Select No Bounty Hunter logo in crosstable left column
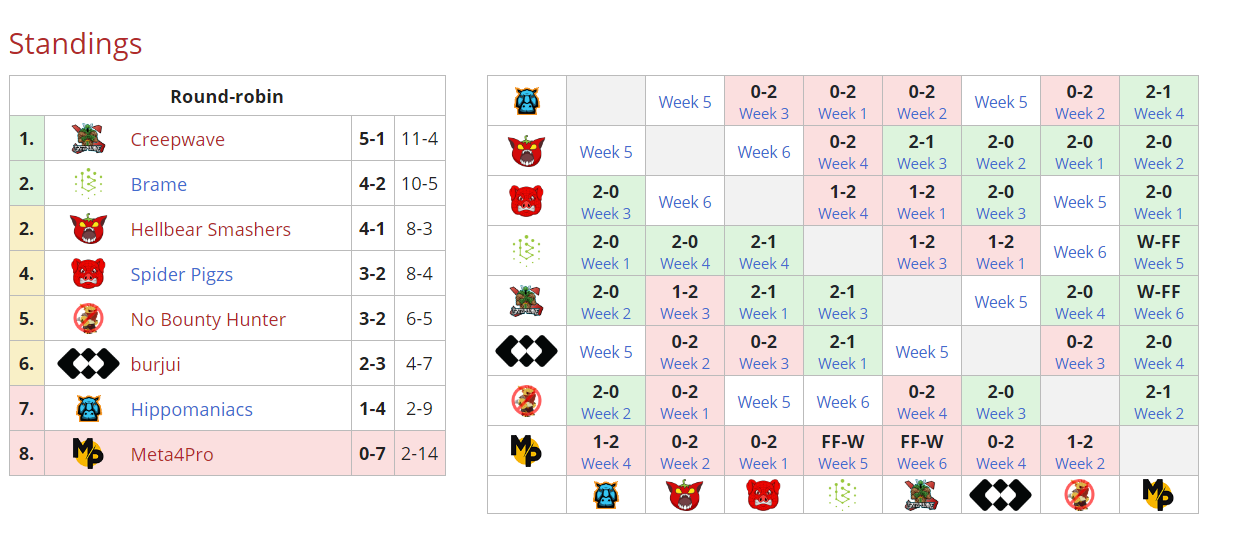This screenshot has width=1236, height=536. [x=526, y=401]
